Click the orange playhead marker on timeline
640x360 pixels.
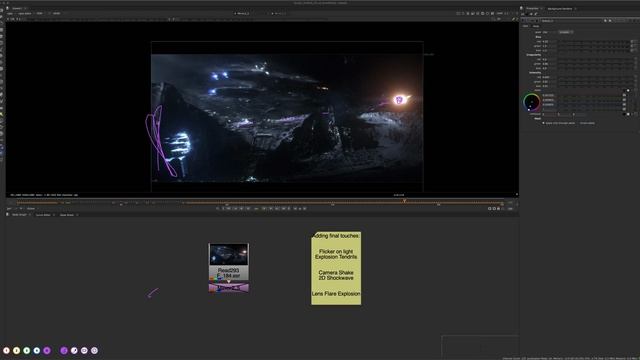[x=404, y=200]
